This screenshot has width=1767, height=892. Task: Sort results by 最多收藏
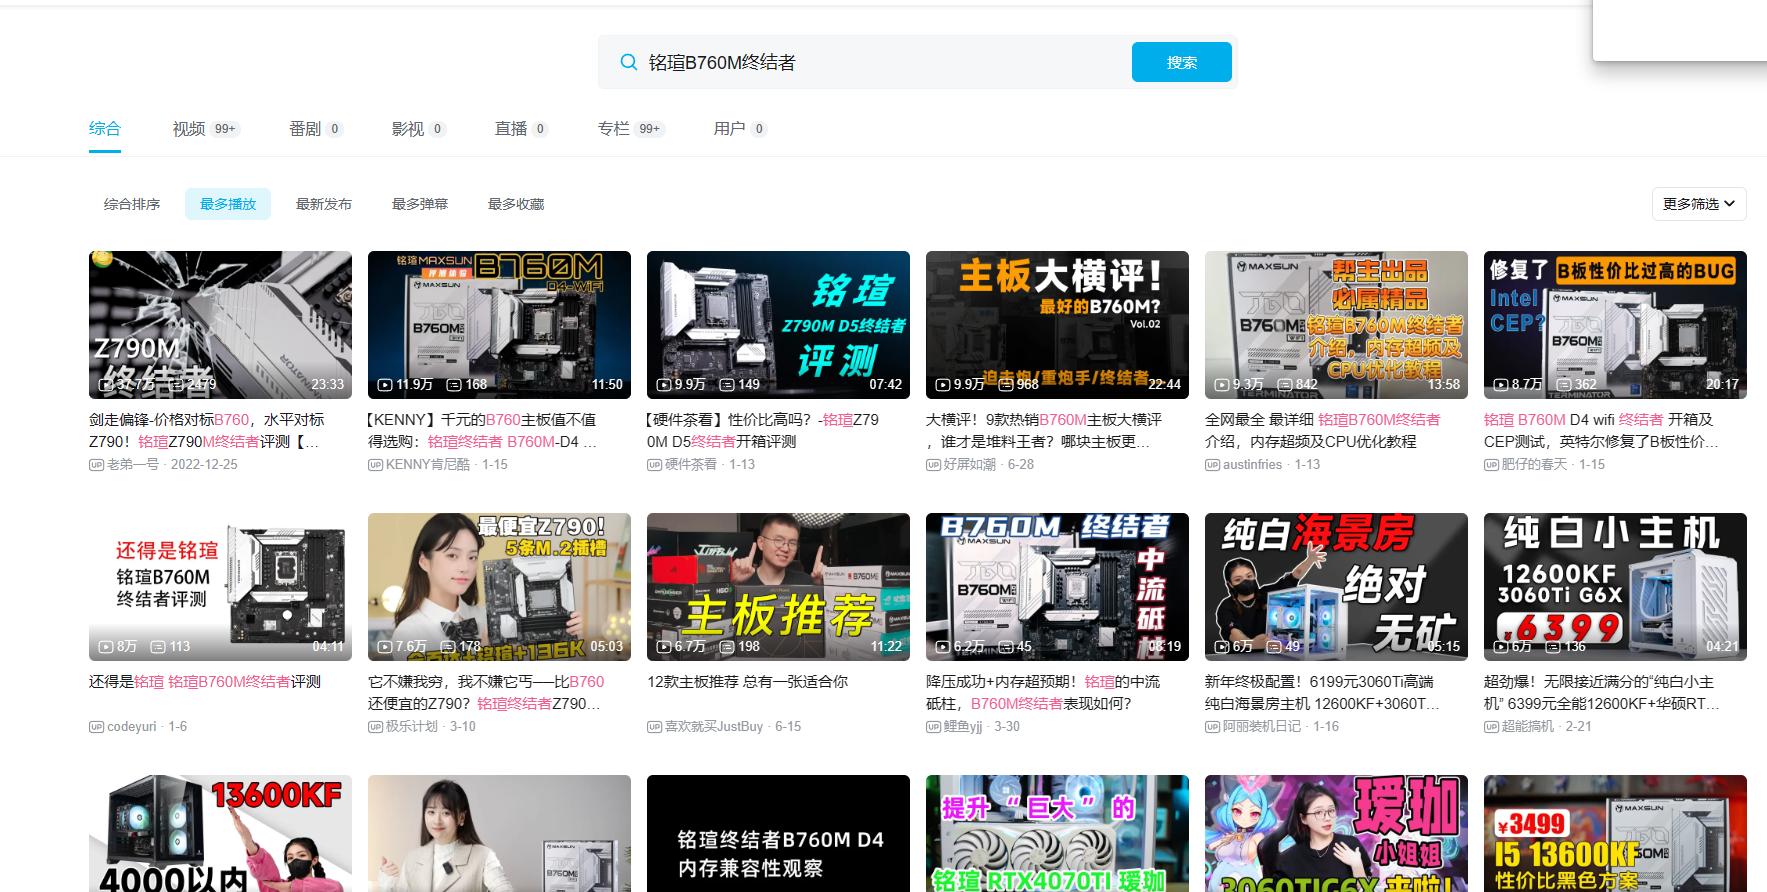tap(516, 204)
